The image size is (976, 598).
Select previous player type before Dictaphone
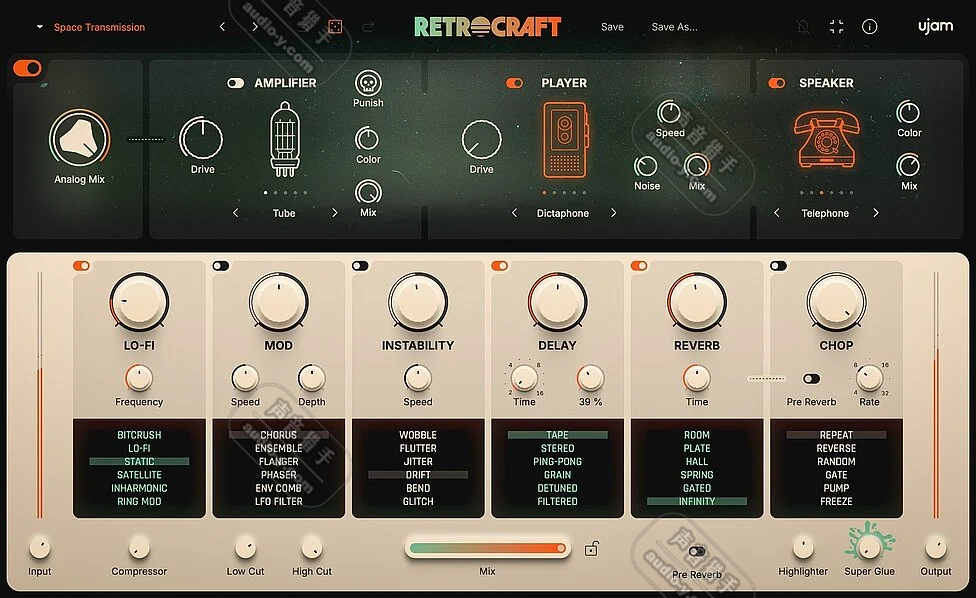click(x=514, y=213)
